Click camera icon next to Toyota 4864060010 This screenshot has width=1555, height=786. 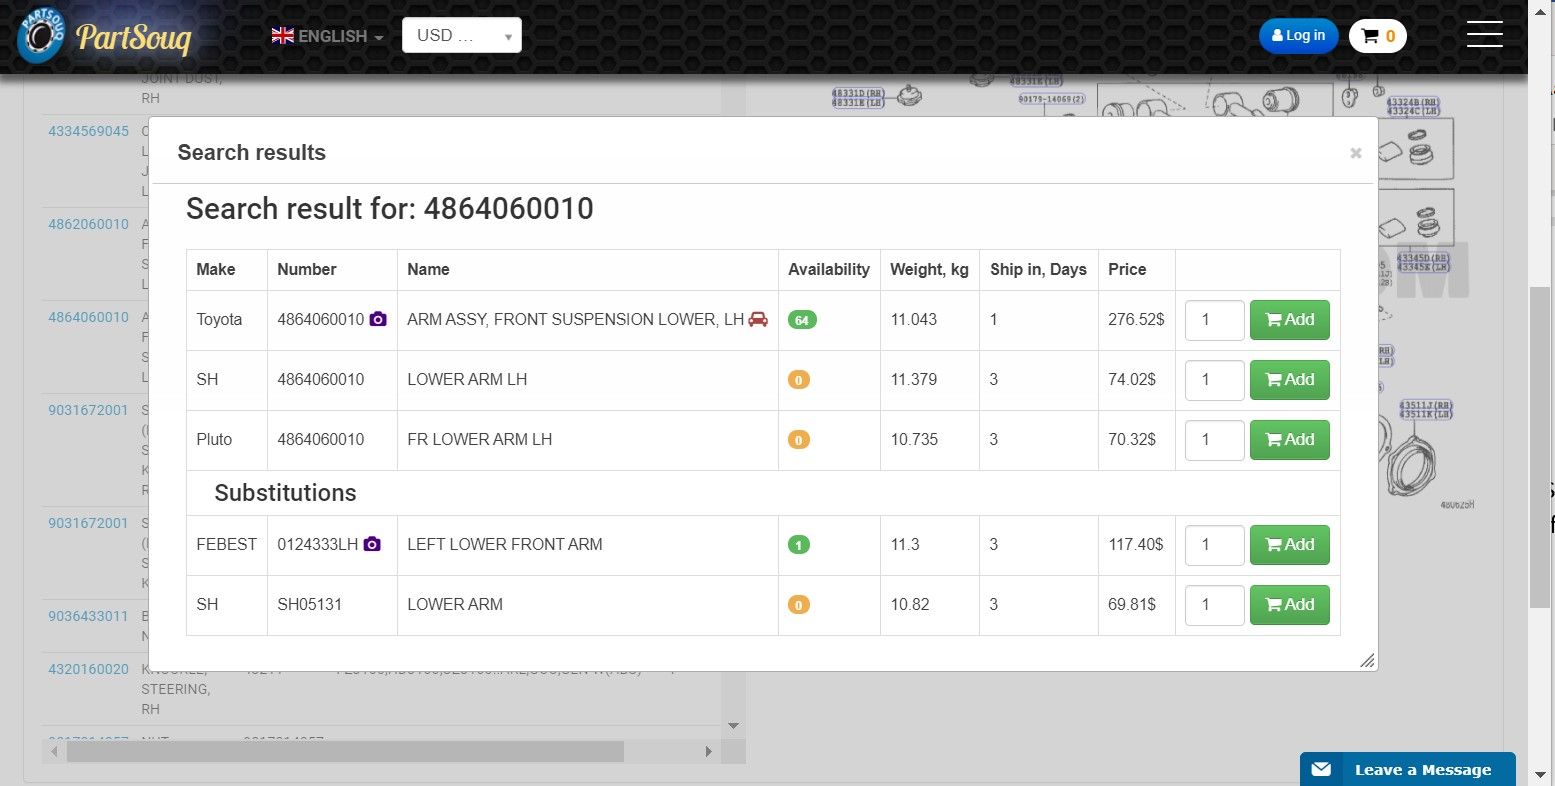[x=378, y=319]
